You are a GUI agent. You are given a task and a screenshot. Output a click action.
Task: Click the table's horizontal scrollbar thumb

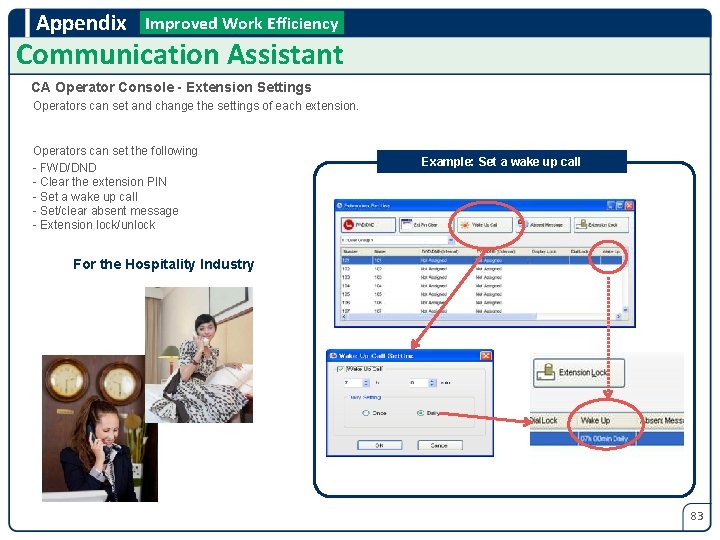pos(442,316)
